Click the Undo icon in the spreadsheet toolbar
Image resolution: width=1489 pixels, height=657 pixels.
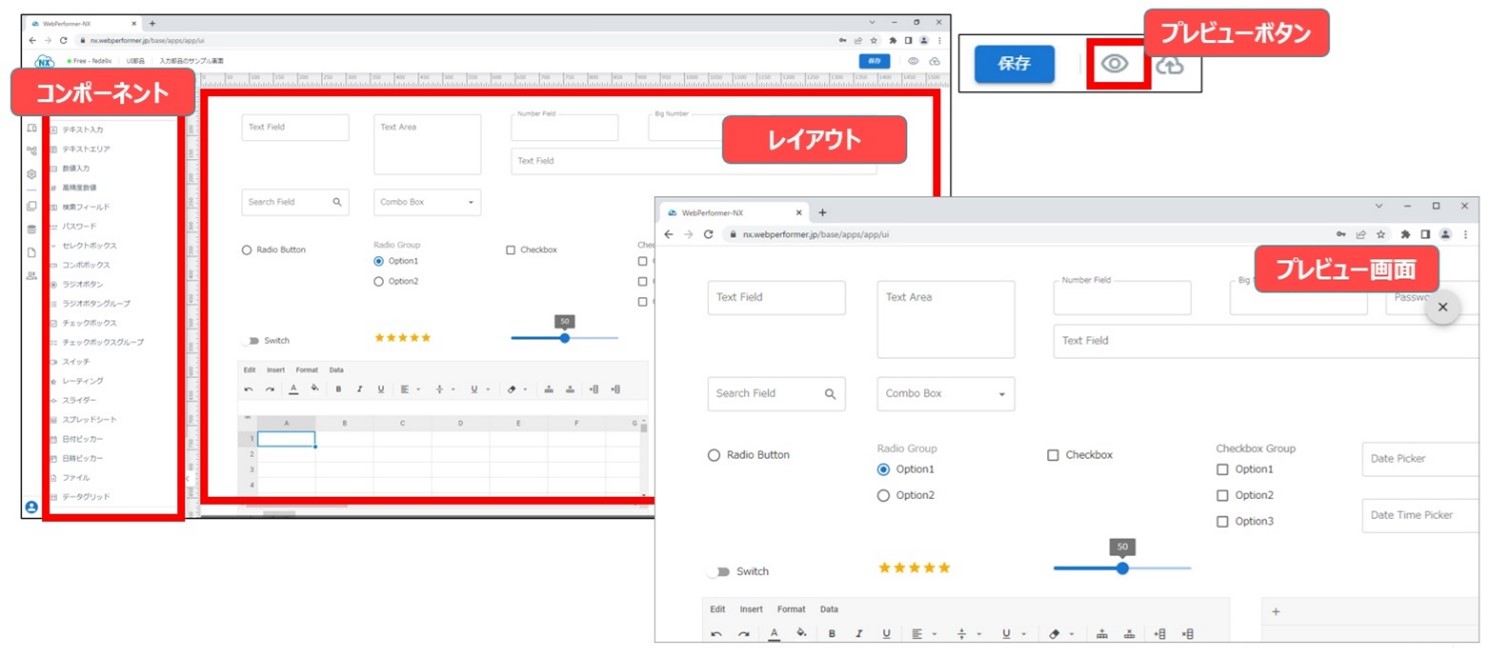click(x=717, y=633)
